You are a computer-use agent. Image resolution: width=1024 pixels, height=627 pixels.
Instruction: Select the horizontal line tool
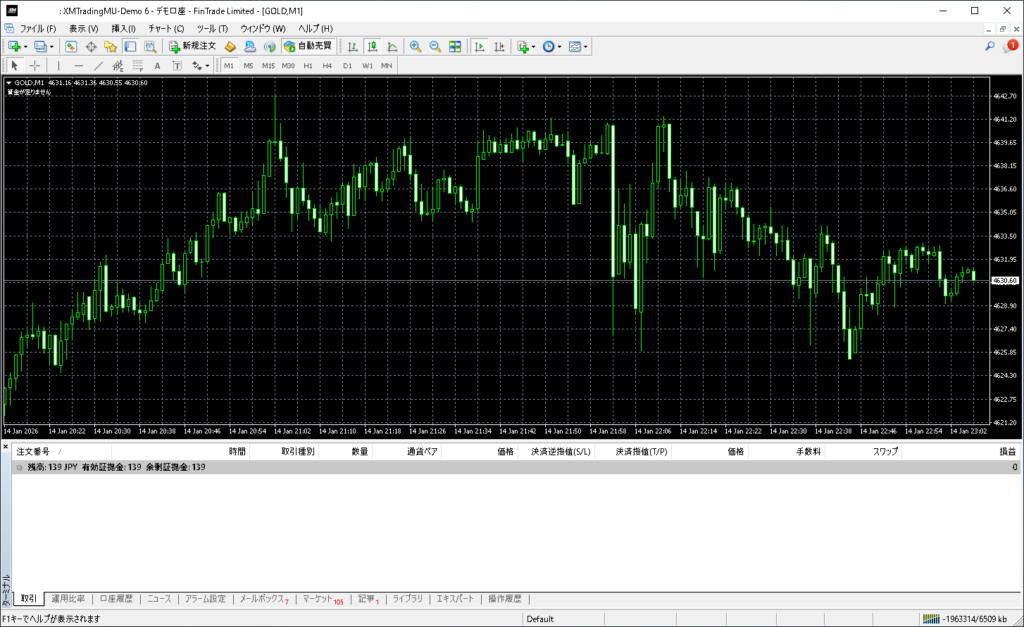point(79,66)
